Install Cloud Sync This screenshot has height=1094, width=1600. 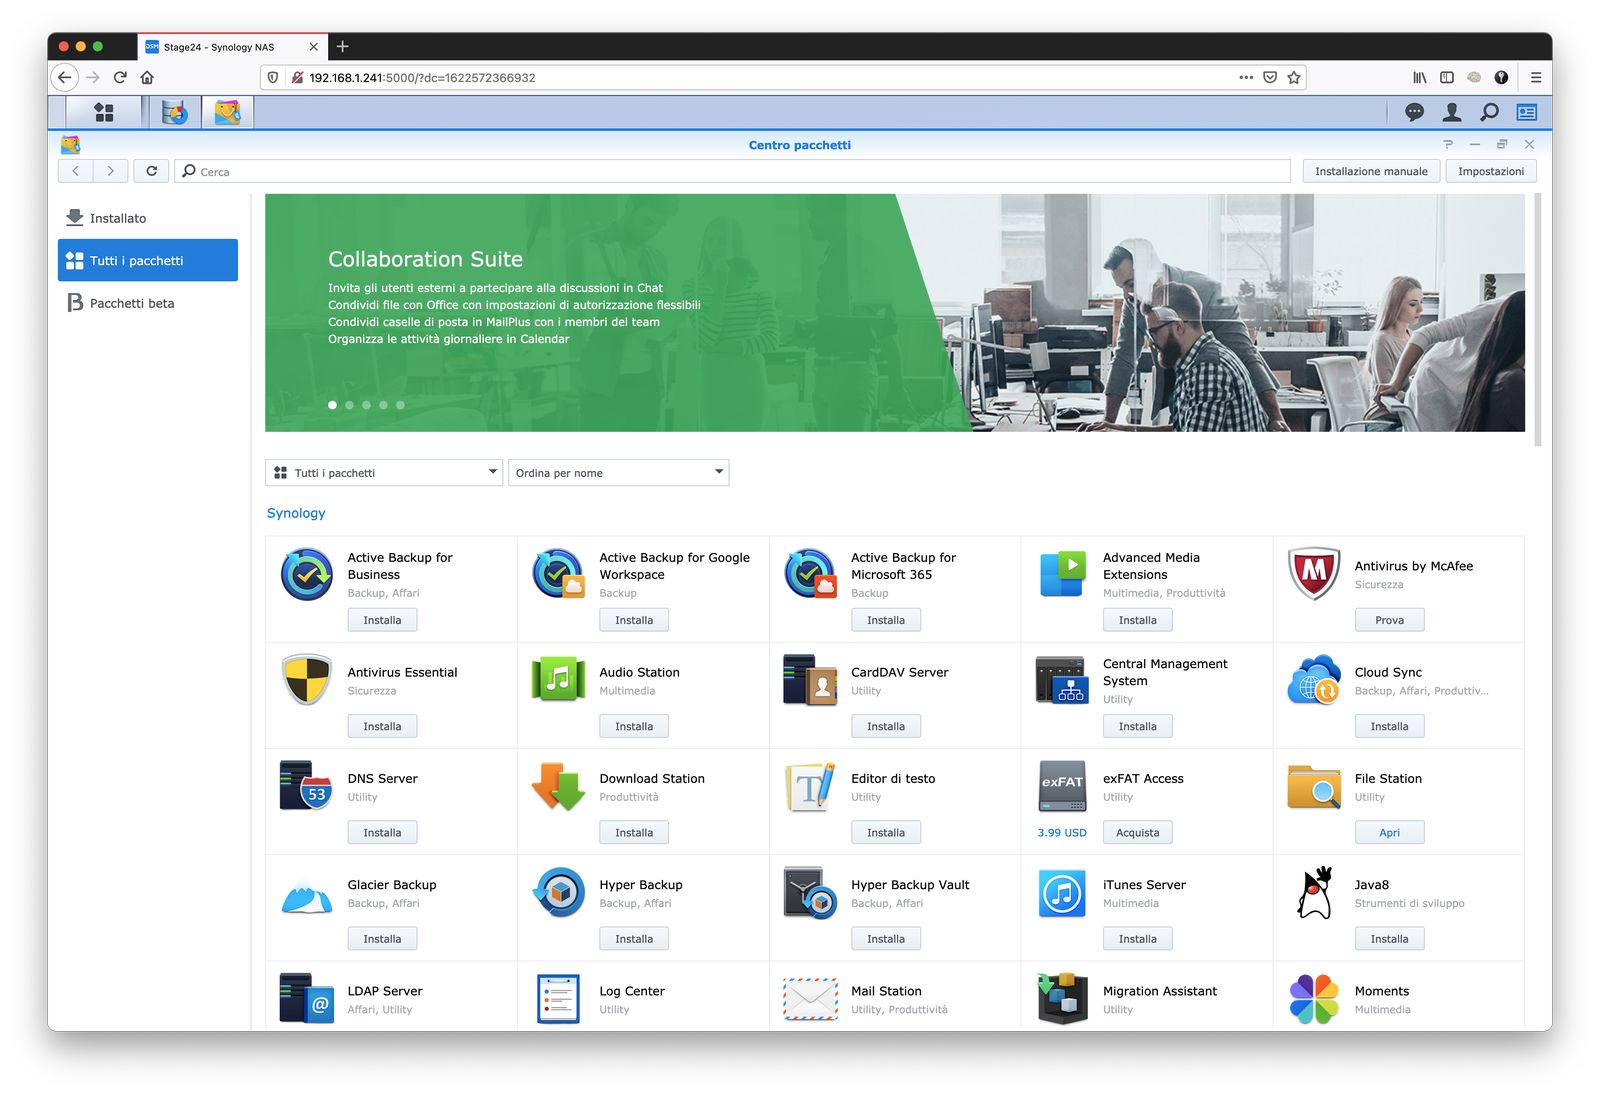point(1389,726)
